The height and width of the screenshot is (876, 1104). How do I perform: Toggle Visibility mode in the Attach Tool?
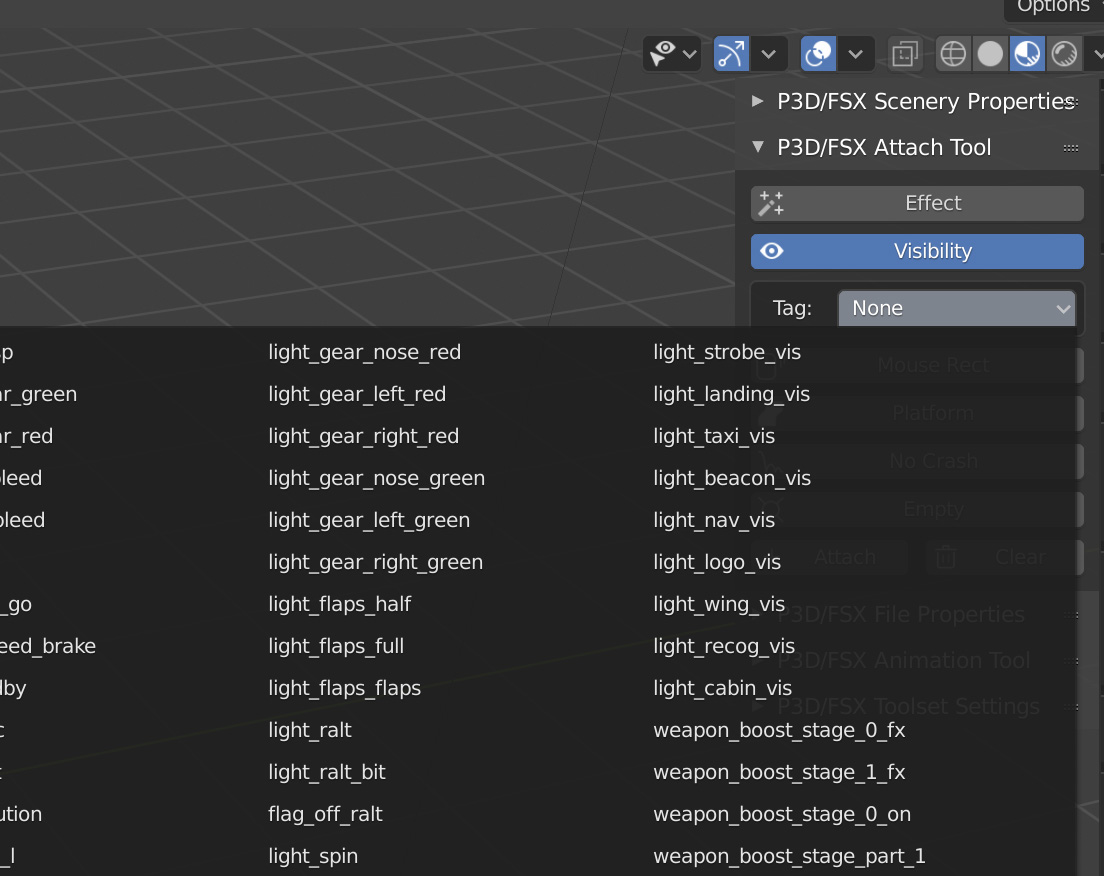click(917, 251)
